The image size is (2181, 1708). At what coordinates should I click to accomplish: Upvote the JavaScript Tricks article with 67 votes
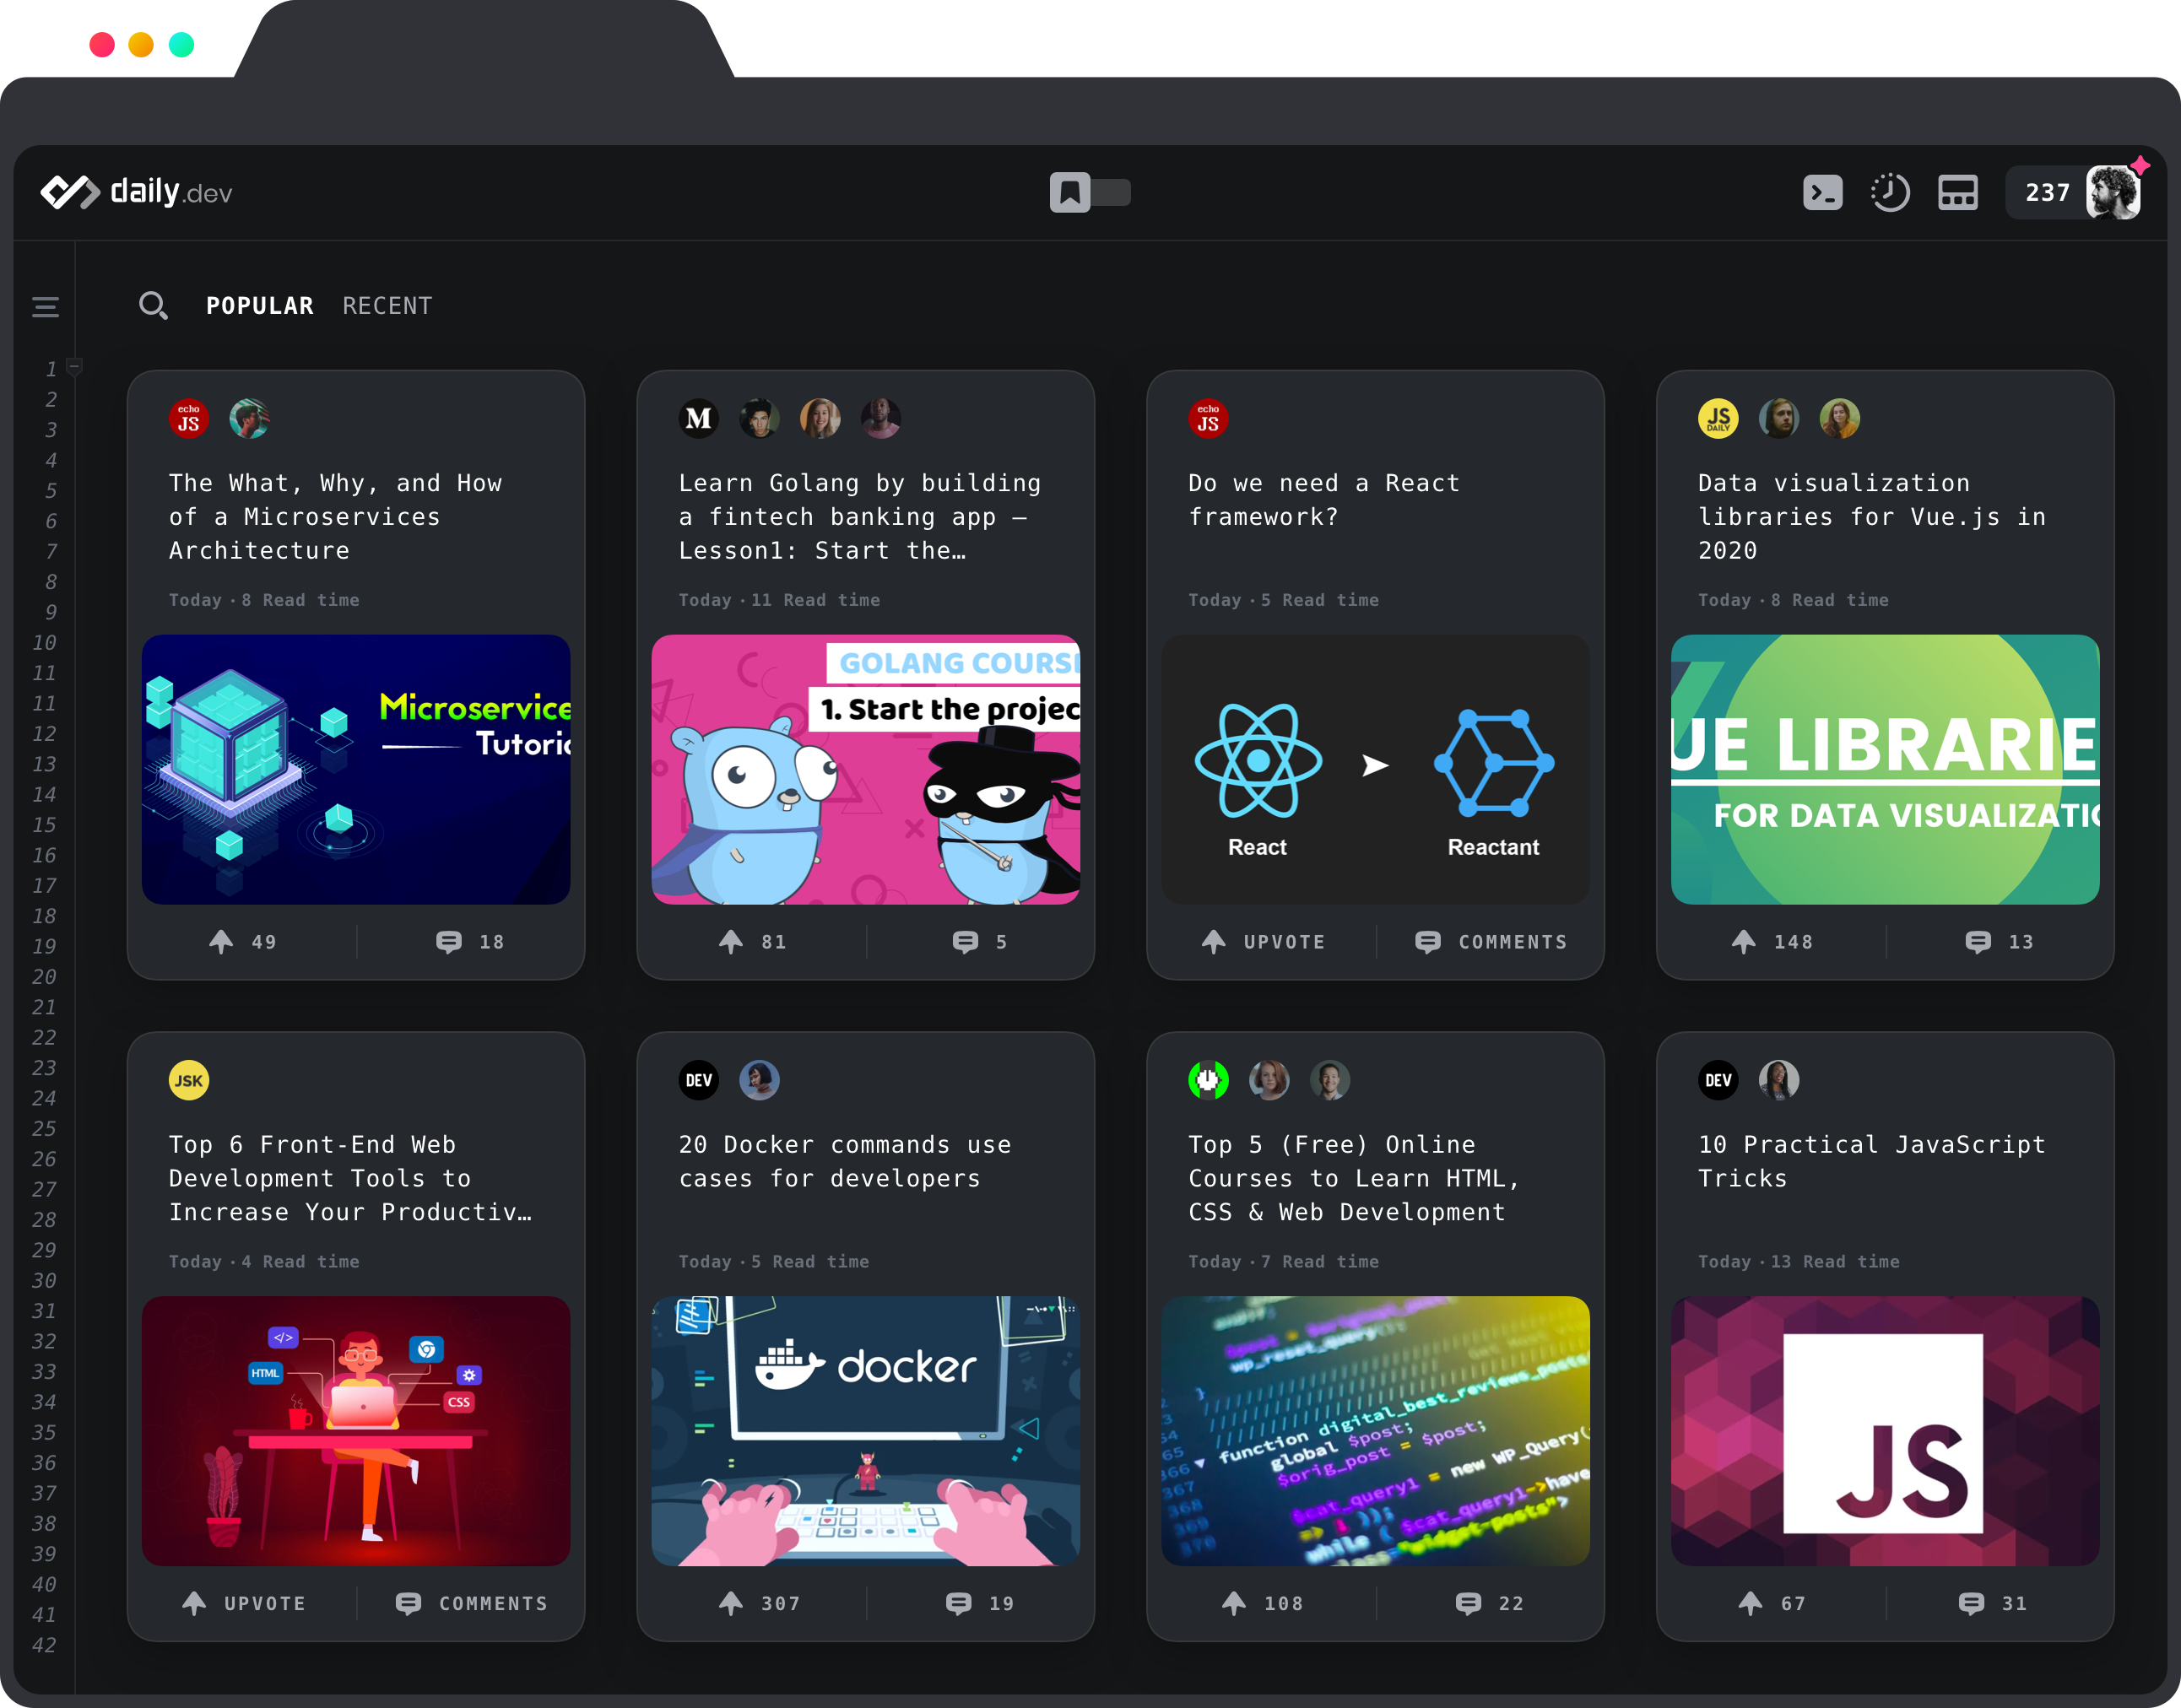1772,1604
